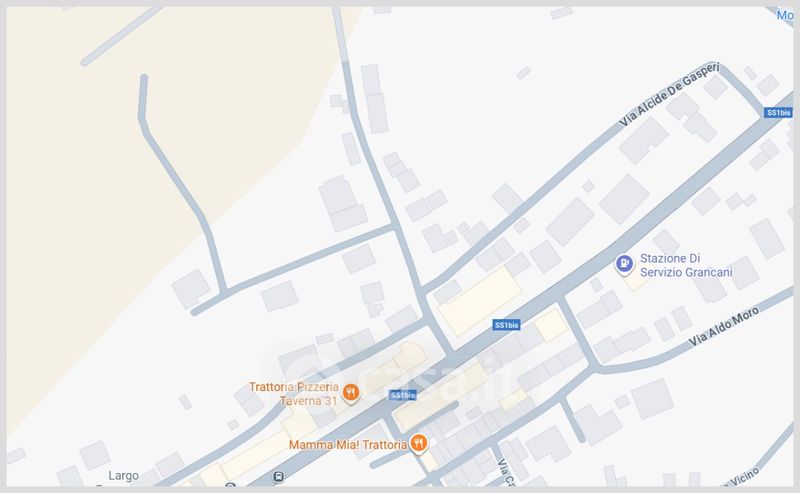Screen dimensions: 800x493
Task: Open the Mamma Mia! Trattoria label
Action: pos(348,445)
